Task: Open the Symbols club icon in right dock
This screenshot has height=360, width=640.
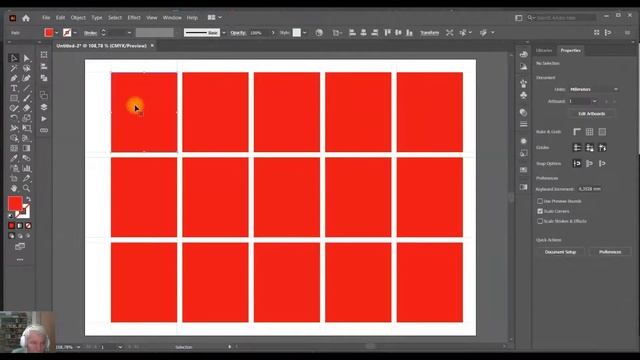Action: [523, 95]
